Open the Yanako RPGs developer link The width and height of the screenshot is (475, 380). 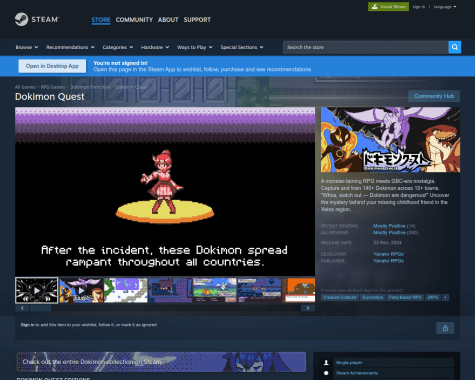tap(388, 254)
